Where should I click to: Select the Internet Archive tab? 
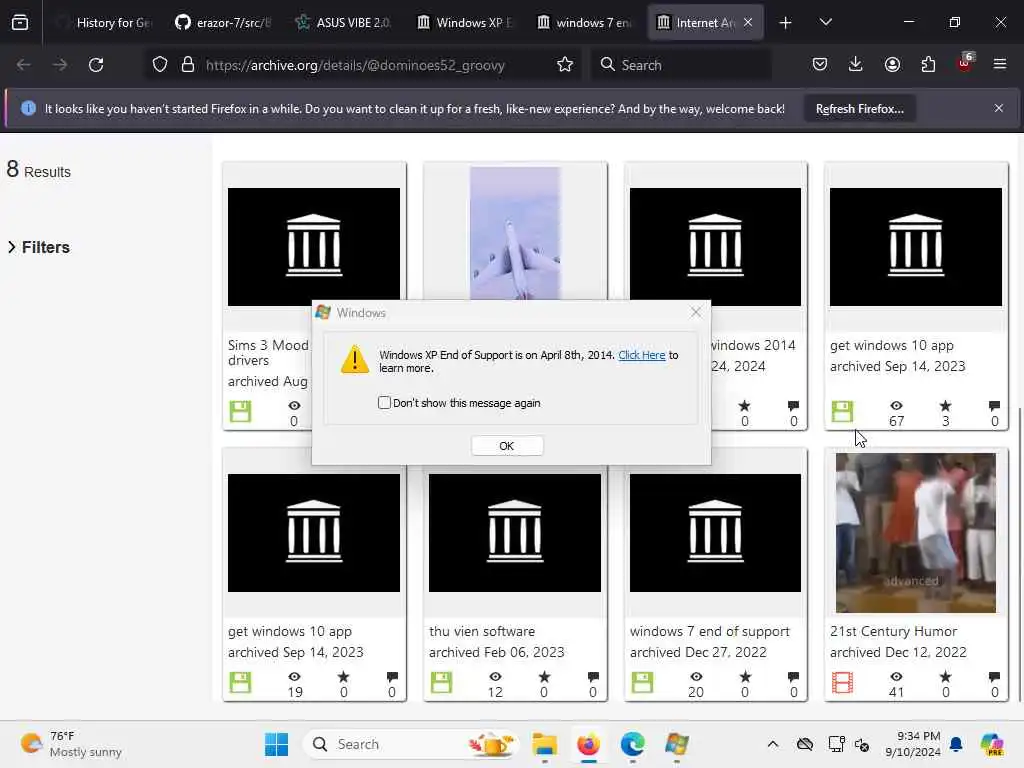click(697, 23)
